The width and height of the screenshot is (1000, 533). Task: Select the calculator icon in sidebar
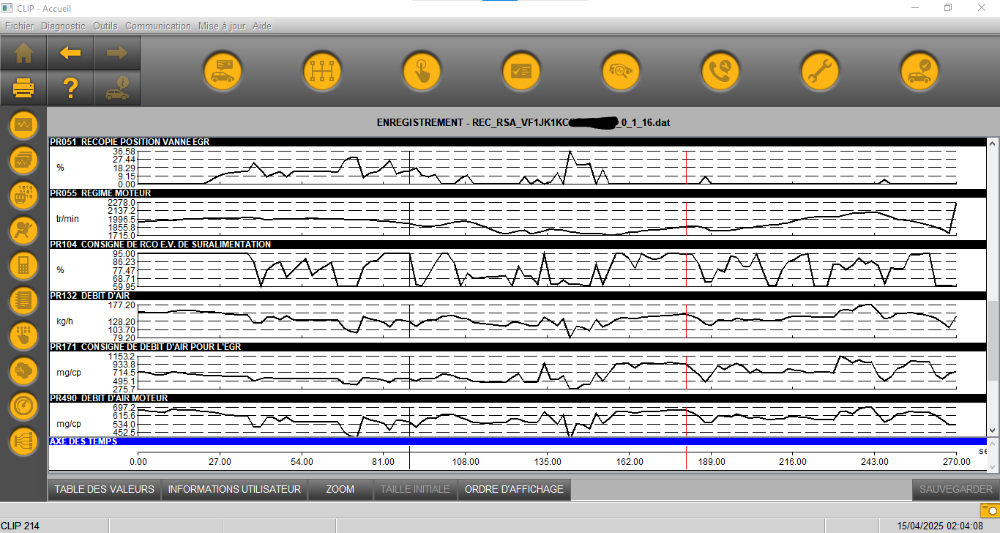pyautogui.click(x=23, y=265)
